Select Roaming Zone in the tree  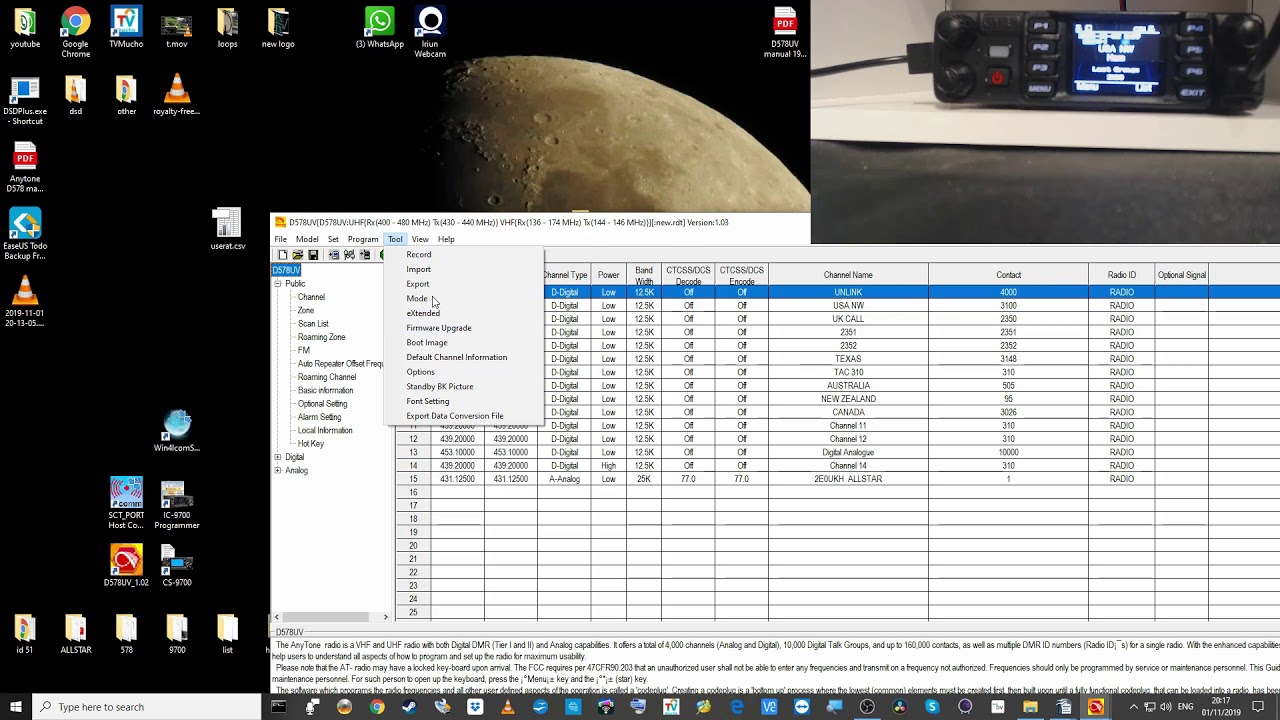321,337
